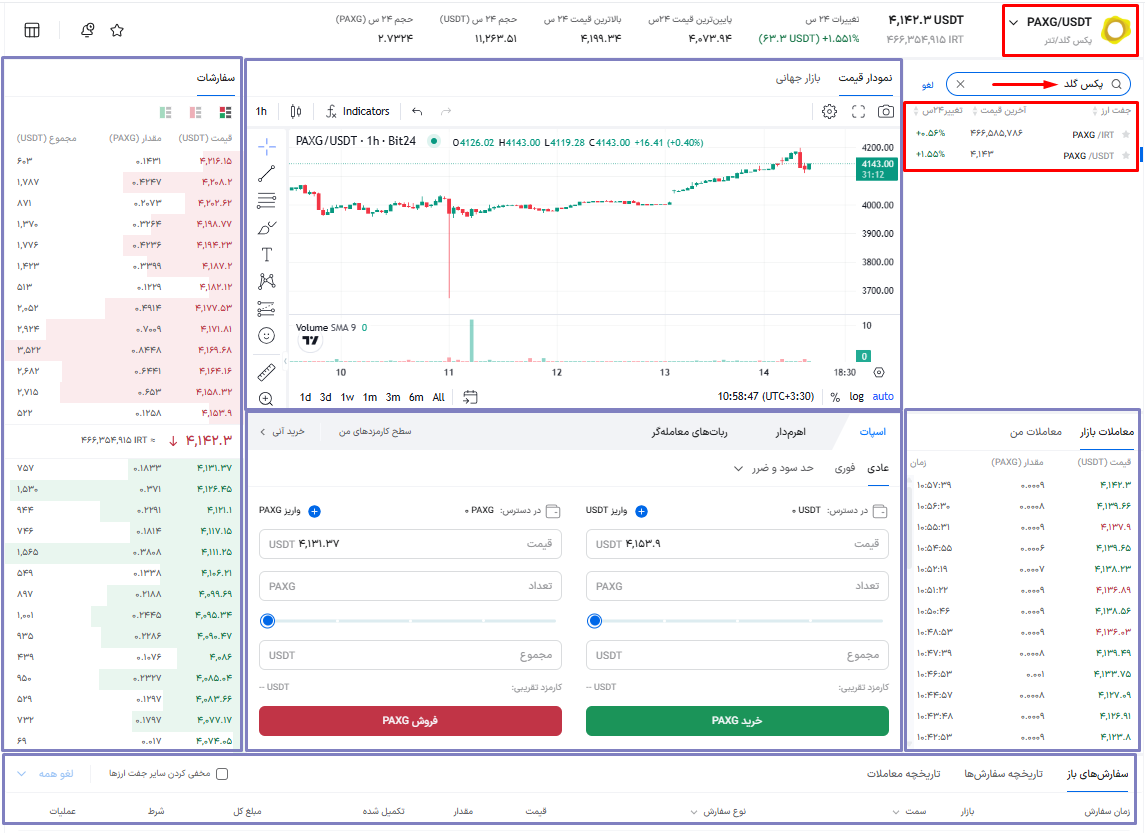Open the order history tab

tap(1003, 773)
